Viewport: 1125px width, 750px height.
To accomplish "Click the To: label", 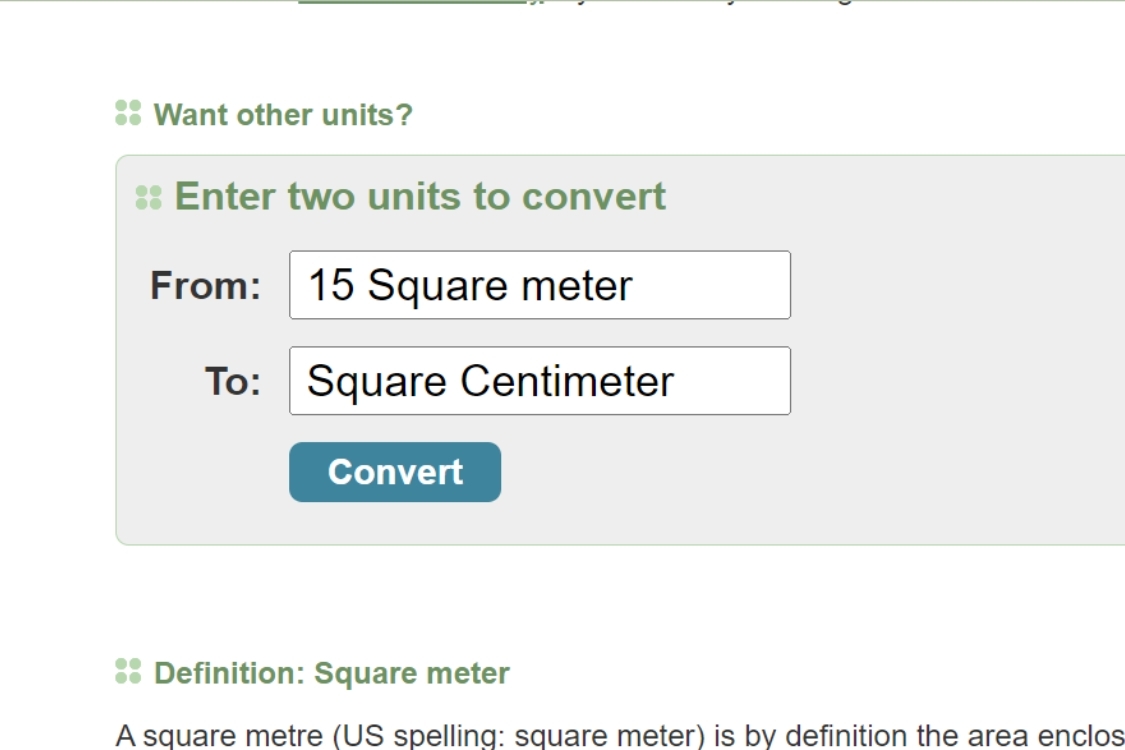I will coord(232,382).
